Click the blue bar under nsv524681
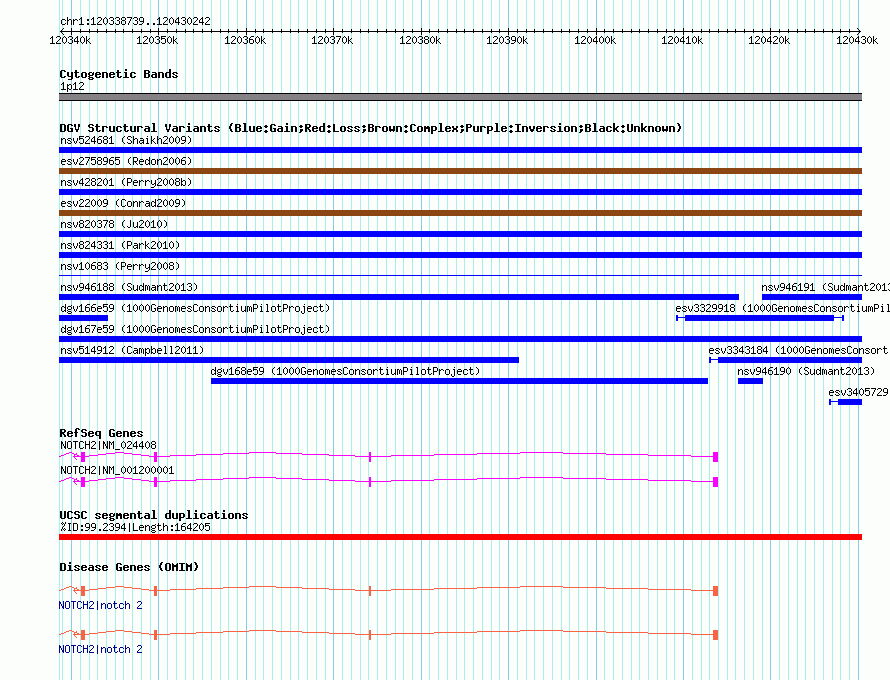The width and height of the screenshot is (890, 680). point(460,150)
